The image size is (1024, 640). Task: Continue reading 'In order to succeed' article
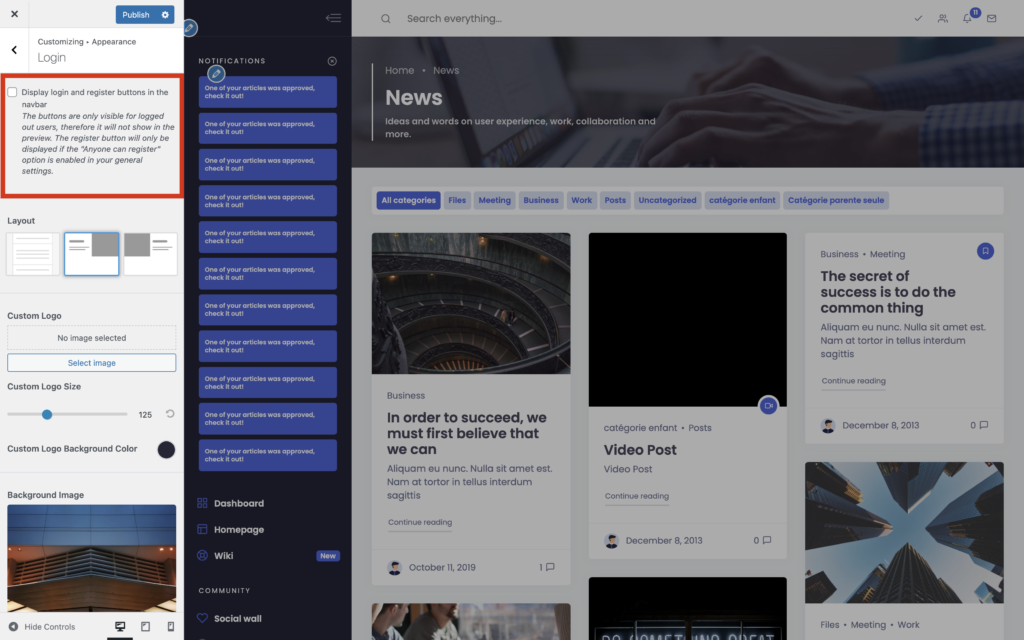tap(420, 522)
